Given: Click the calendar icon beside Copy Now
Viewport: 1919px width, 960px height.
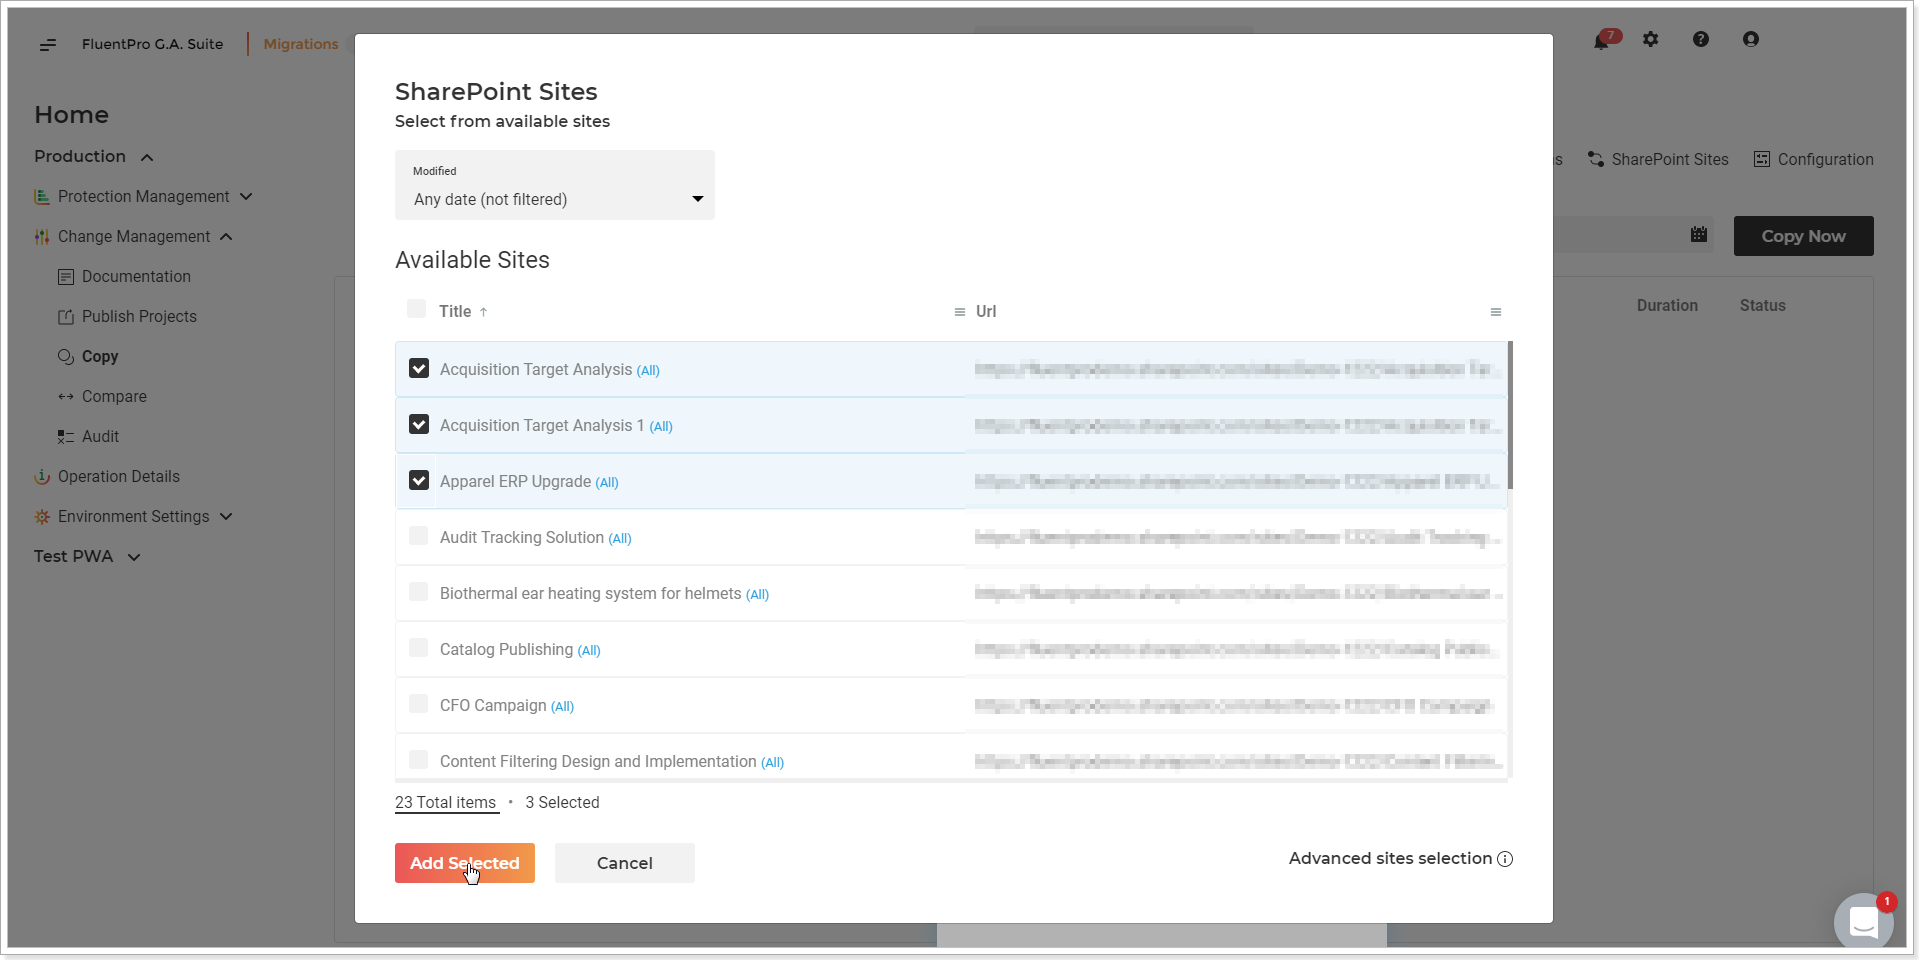Looking at the screenshot, I should [1699, 235].
